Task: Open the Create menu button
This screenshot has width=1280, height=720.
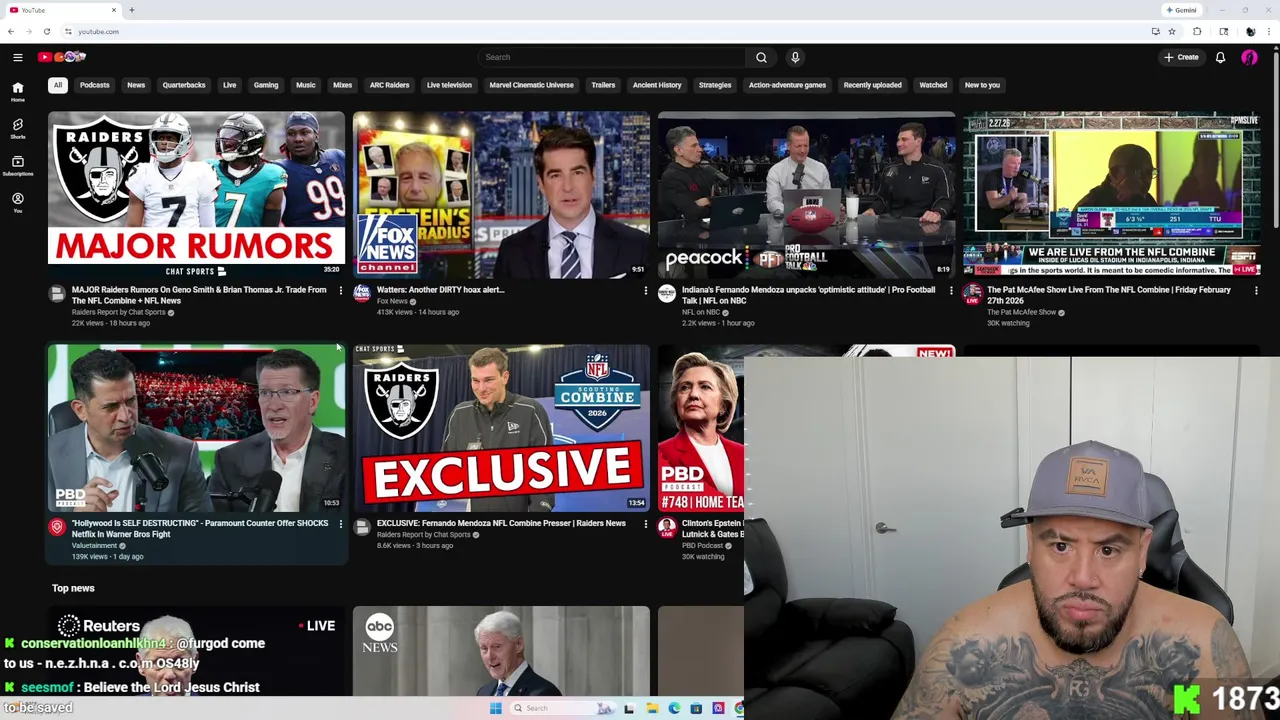Action: click(x=1181, y=57)
